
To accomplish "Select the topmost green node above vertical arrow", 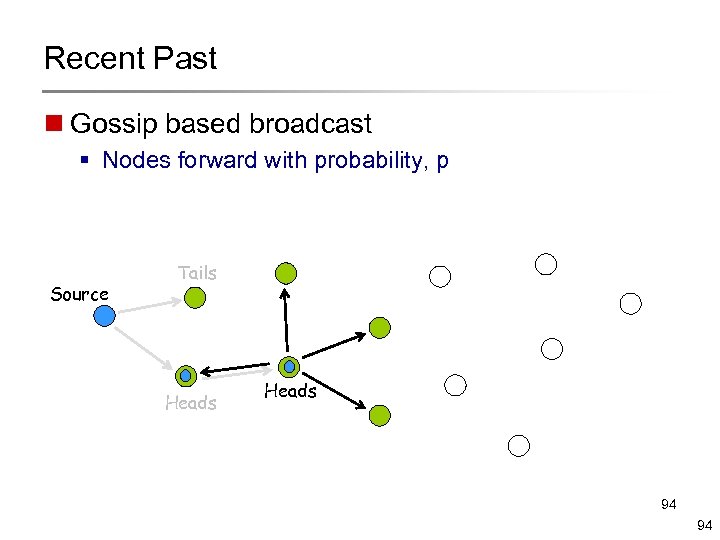I will pos(286,272).
